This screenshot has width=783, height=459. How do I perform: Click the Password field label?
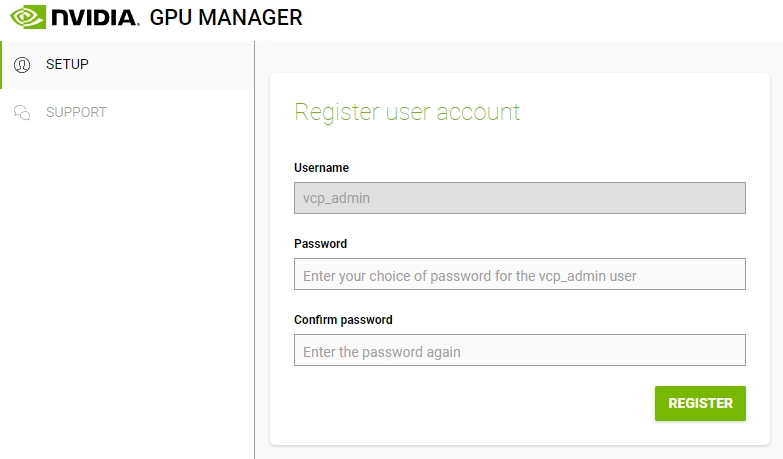(321, 244)
